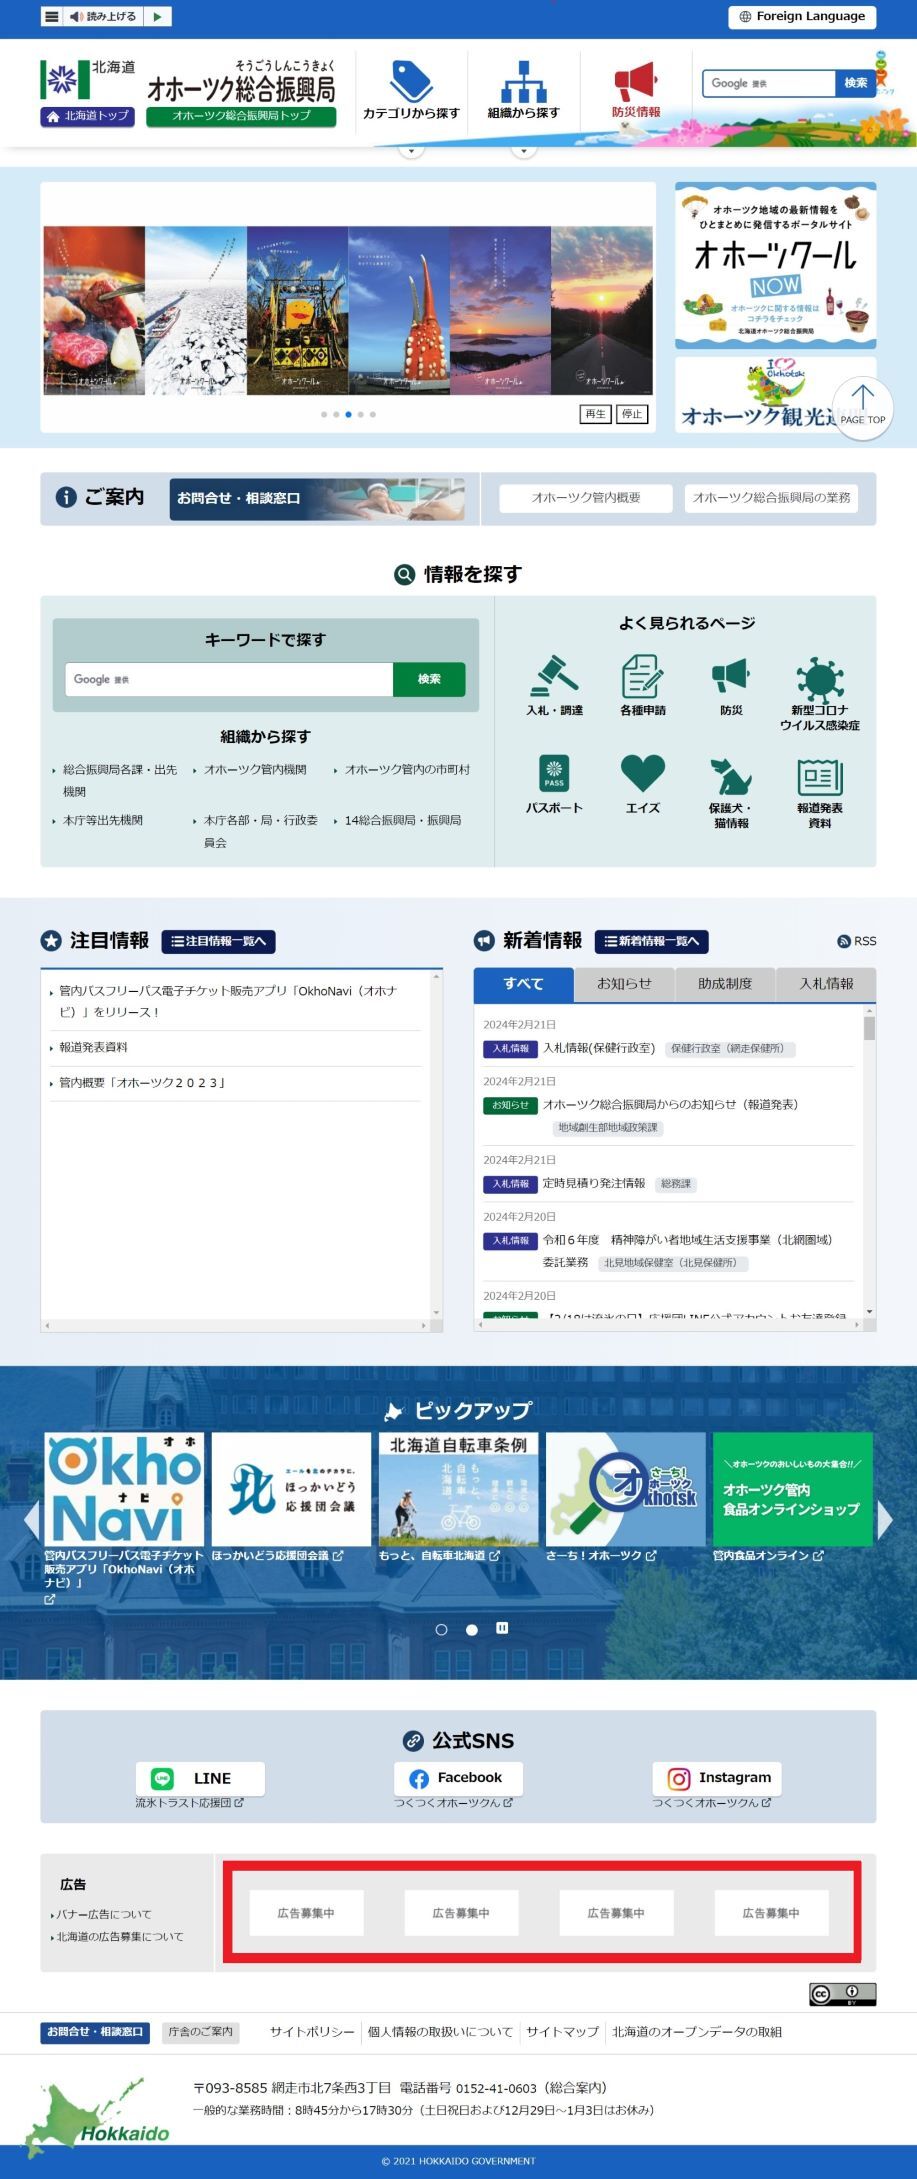The width and height of the screenshot is (917, 2179).
Task: Click the green 検索 button under キーワードで探す
Action: coord(429,679)
